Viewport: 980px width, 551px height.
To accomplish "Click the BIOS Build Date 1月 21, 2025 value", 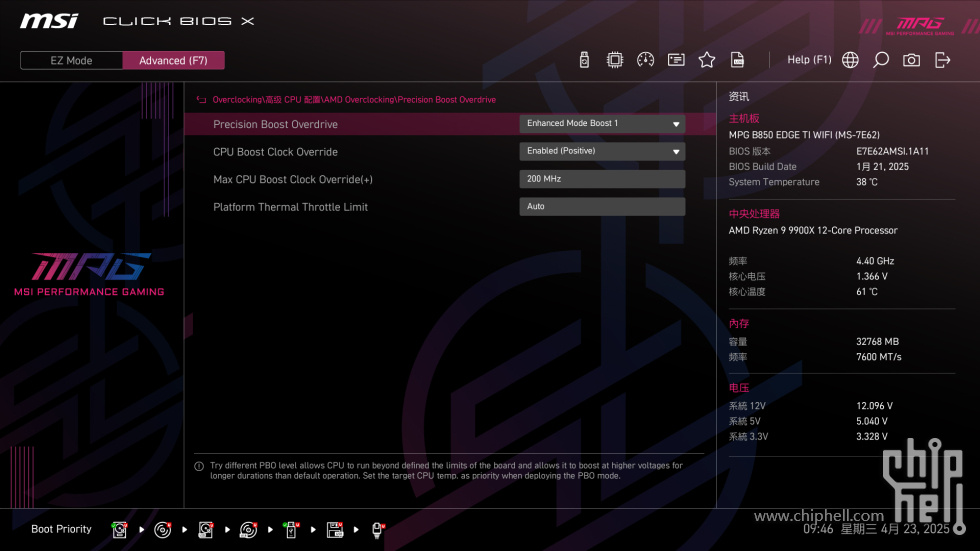I will tap(882, 167).
